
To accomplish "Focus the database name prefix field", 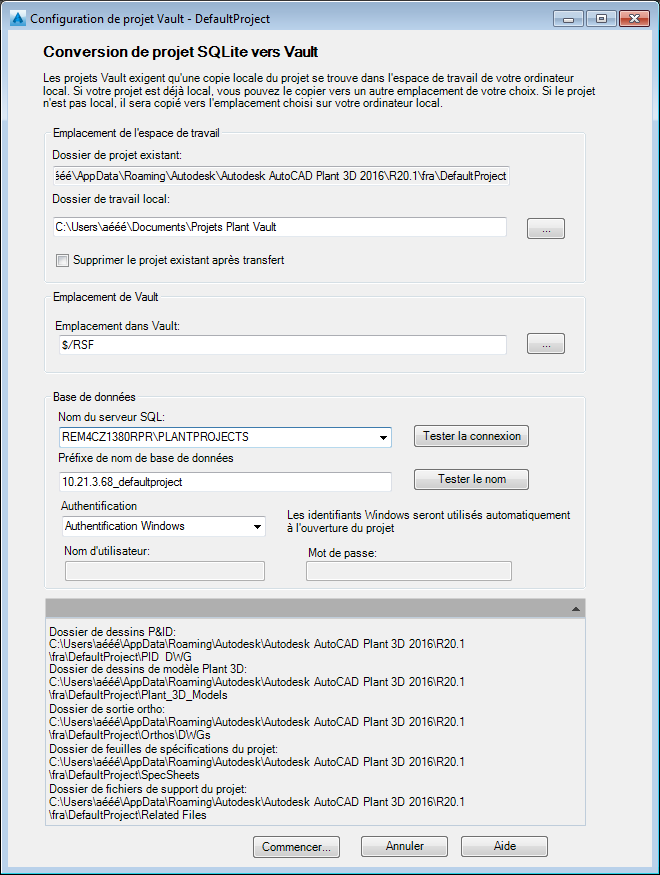I will [225, 482].
